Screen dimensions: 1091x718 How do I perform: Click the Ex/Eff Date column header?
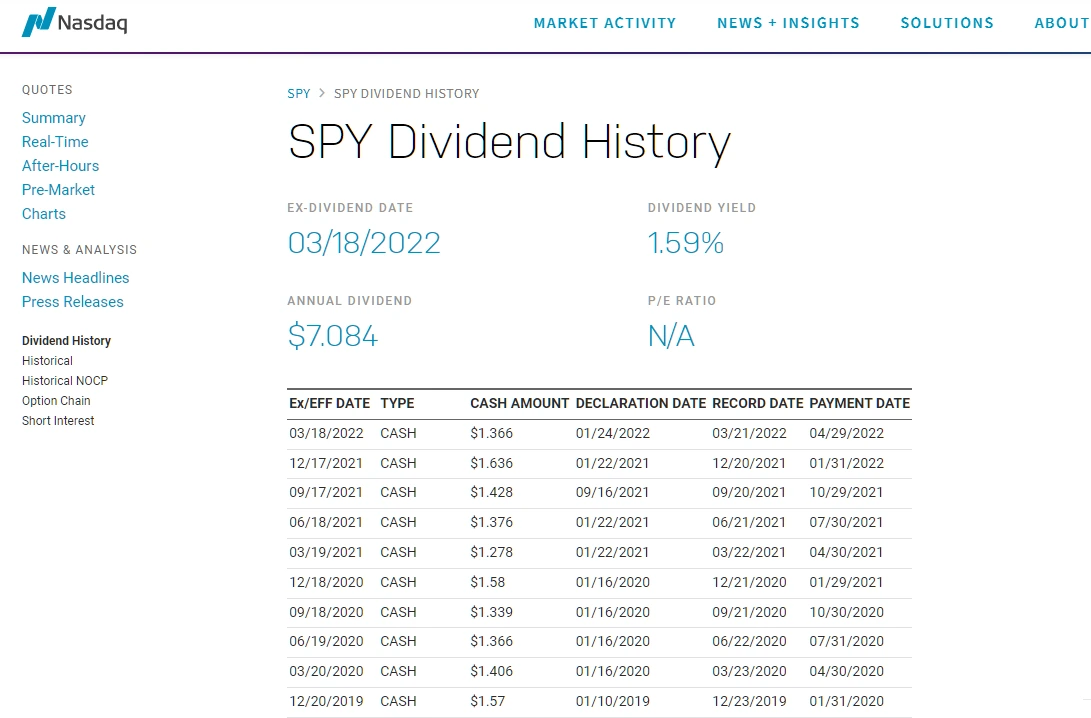(330, 404)
